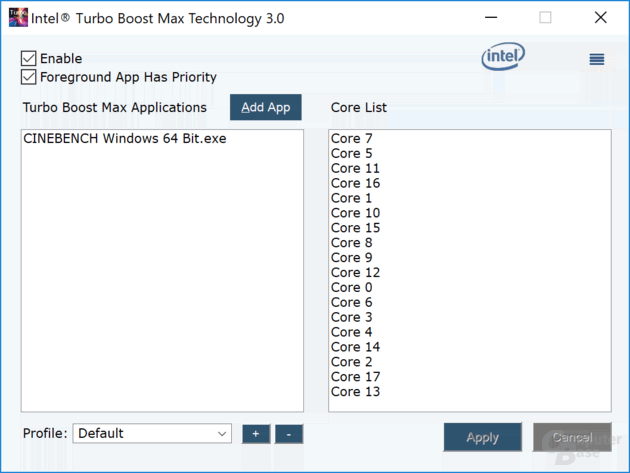Open the hamburger menu icon
Image resolution: width=630 pixels, height=473 pixels.
(597, 59)
